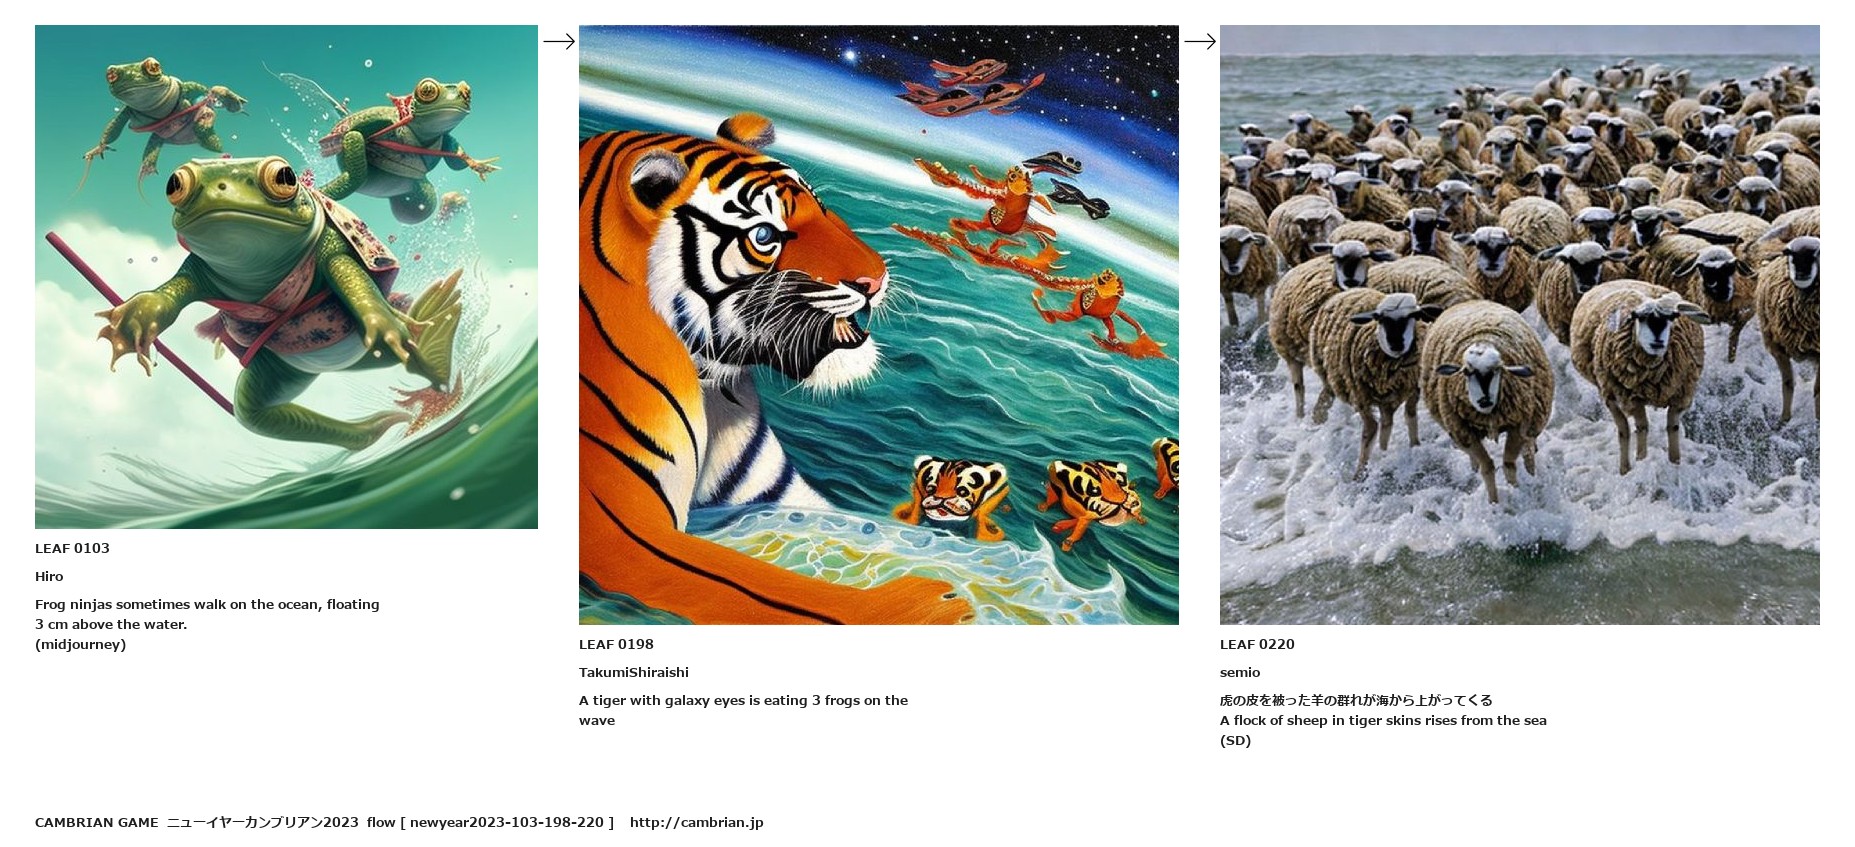Screen dimensions: 1855x847
Task: Click the LEAF 0103 label
Action: (72, 548)
